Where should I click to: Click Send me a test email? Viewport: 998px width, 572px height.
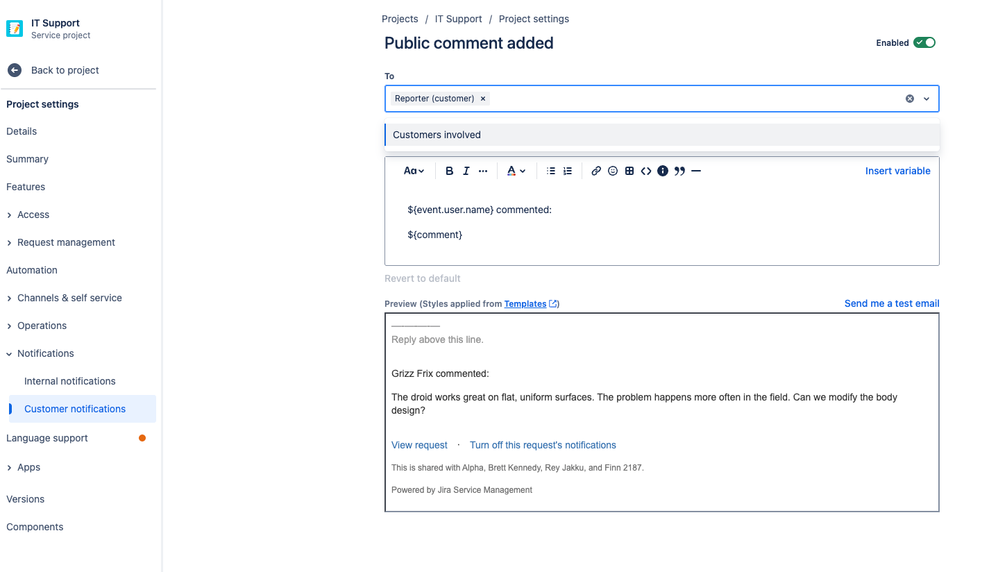click(892, 303)
